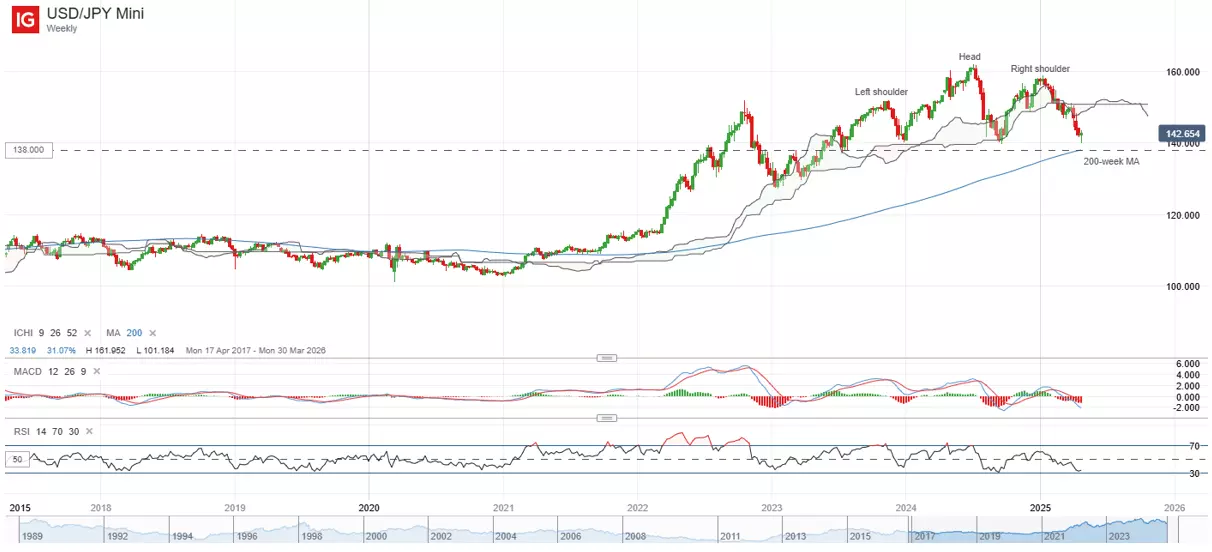The image size is (1212, 552).
Task: Select the Left shoulder annotation
Action: point(881,92)
